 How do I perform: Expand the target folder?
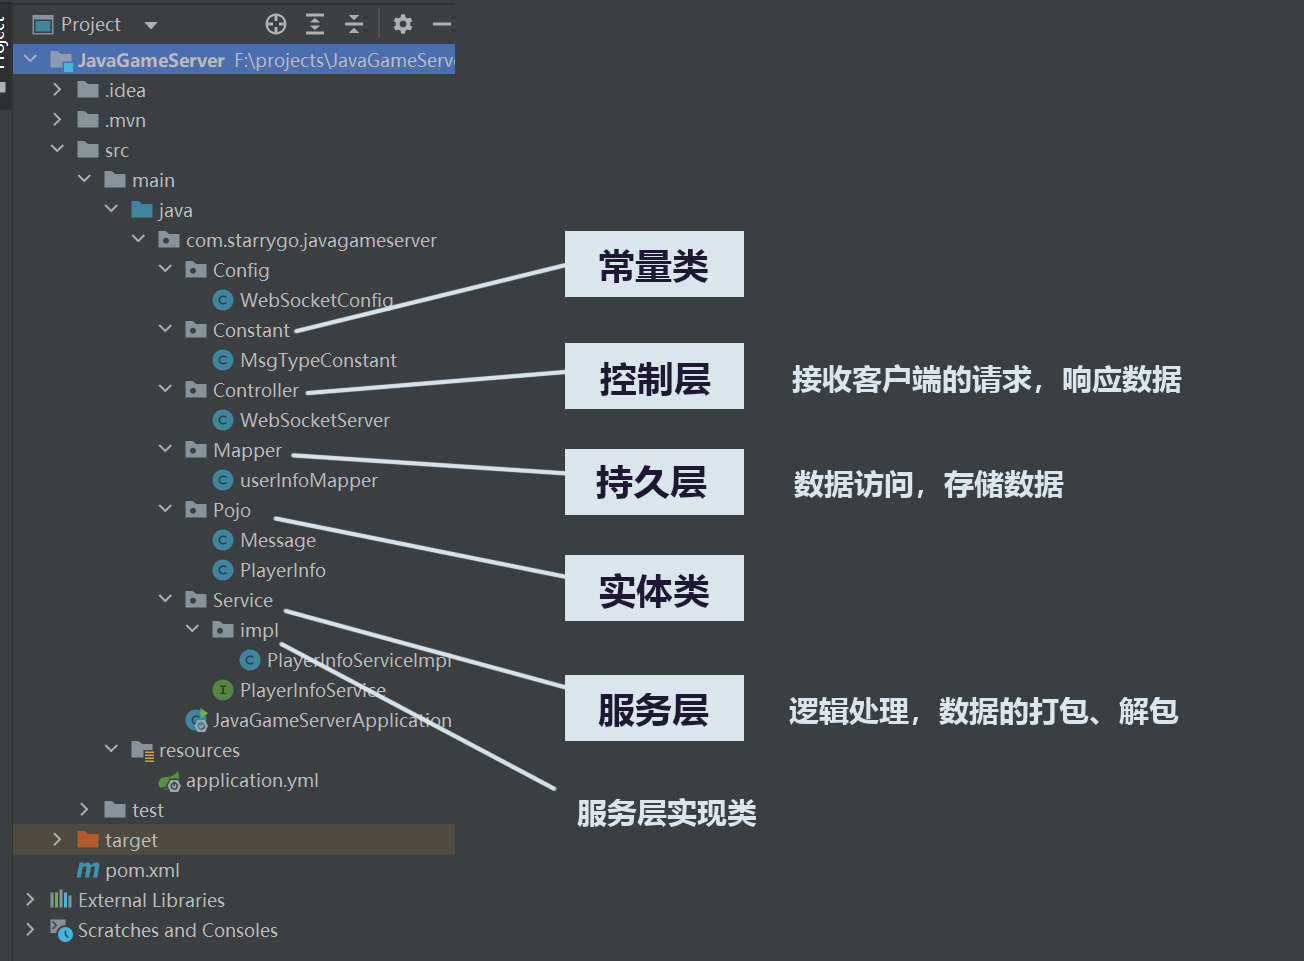(57, 840)
